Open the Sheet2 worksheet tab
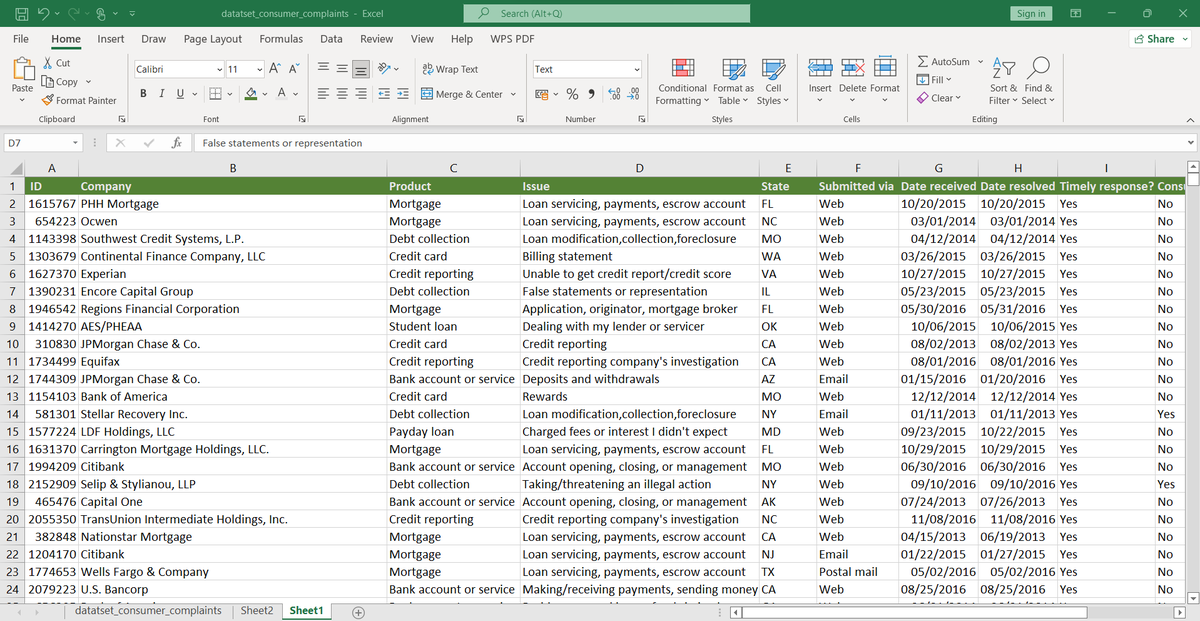 257,609
